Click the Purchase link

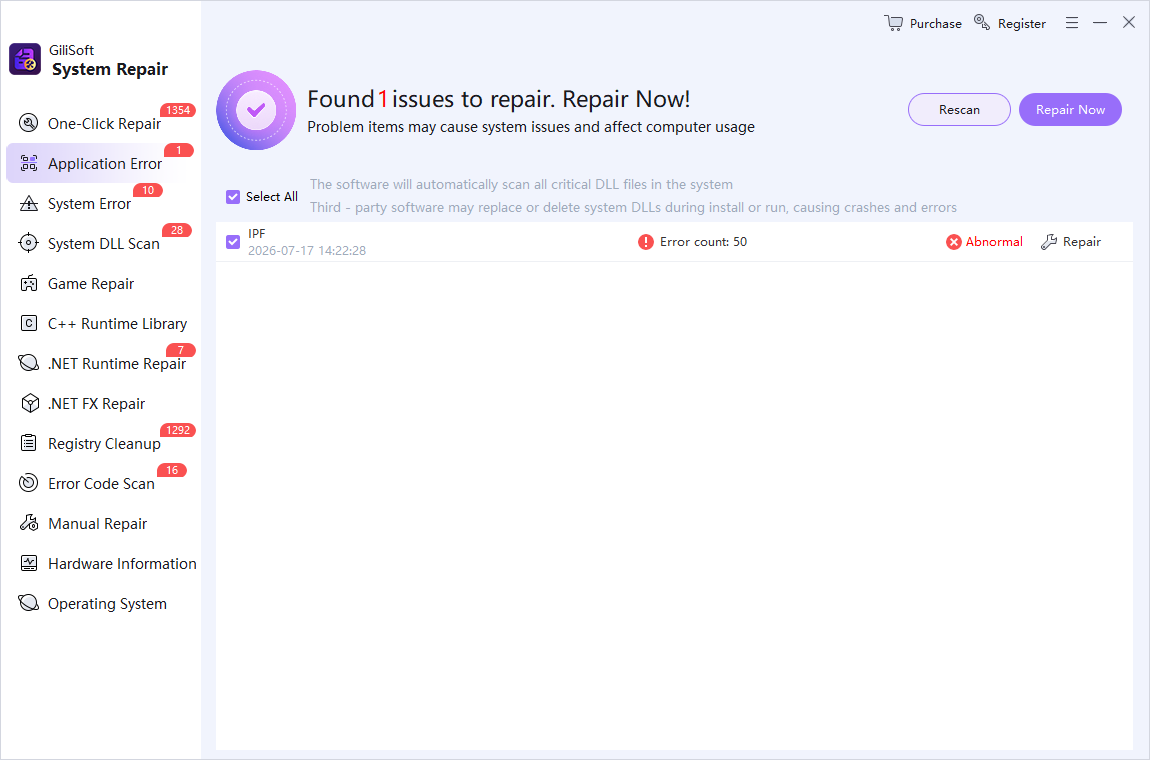[x=935, y=23]
